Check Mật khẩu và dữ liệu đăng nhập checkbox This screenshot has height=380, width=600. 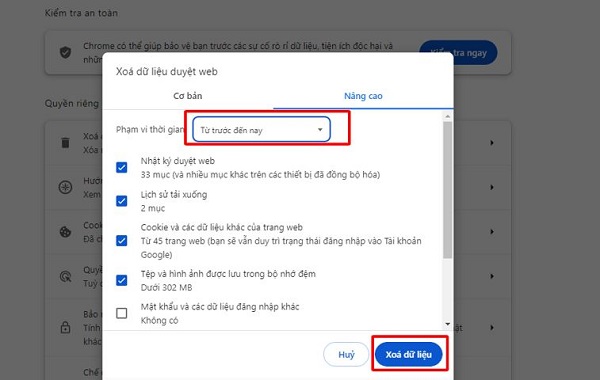pos(122,313)
